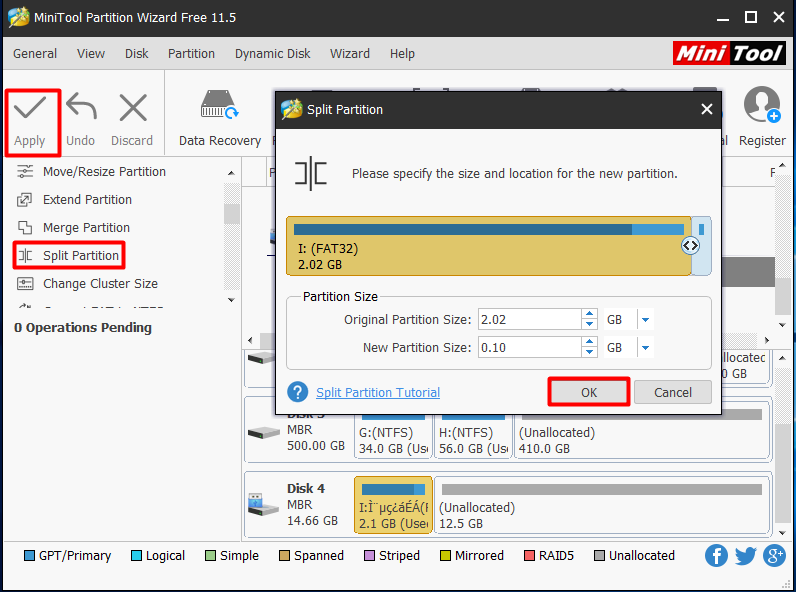
Task: Open the MiniTool Facebook page icon
Action: pos(716,555)
